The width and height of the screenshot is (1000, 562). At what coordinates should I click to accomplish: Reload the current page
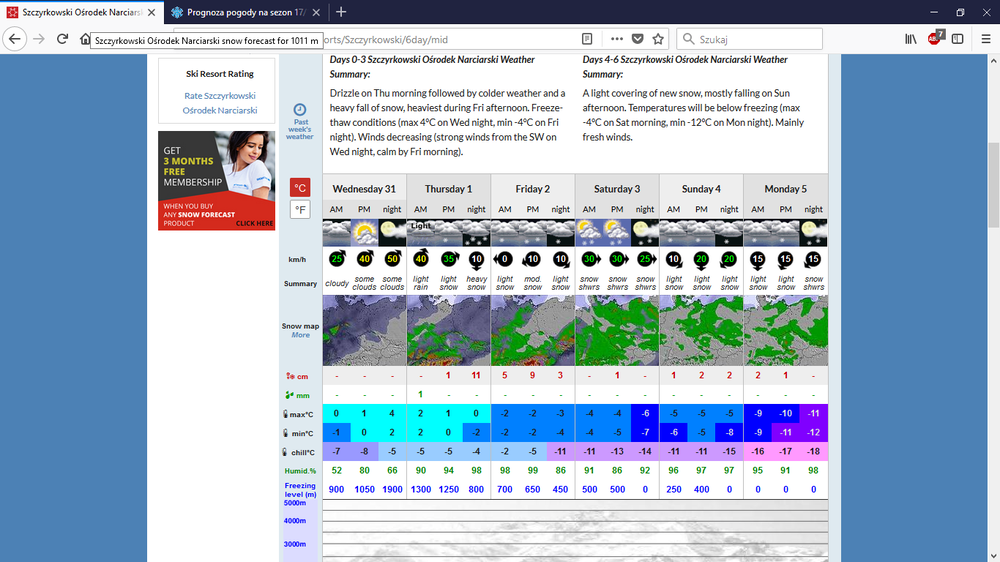(62, 39)
